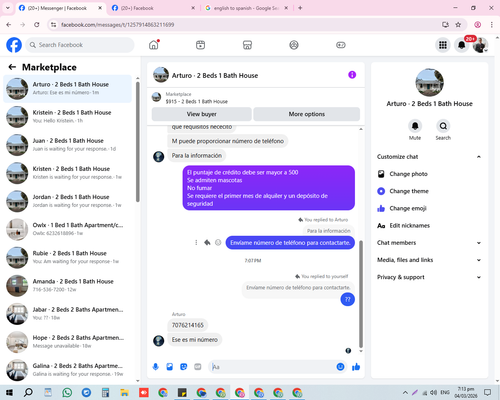
Task: Open the Facebook menu grid icon
Action: [x=443, y=45]
